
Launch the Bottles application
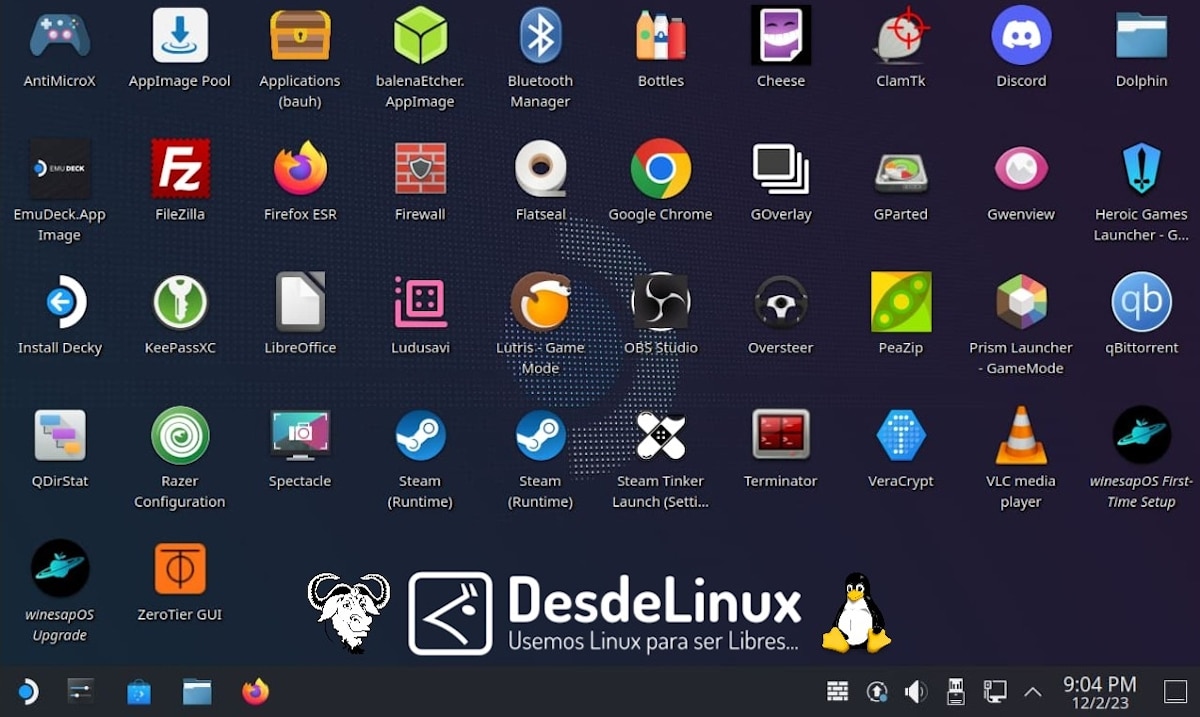[660, 36]
